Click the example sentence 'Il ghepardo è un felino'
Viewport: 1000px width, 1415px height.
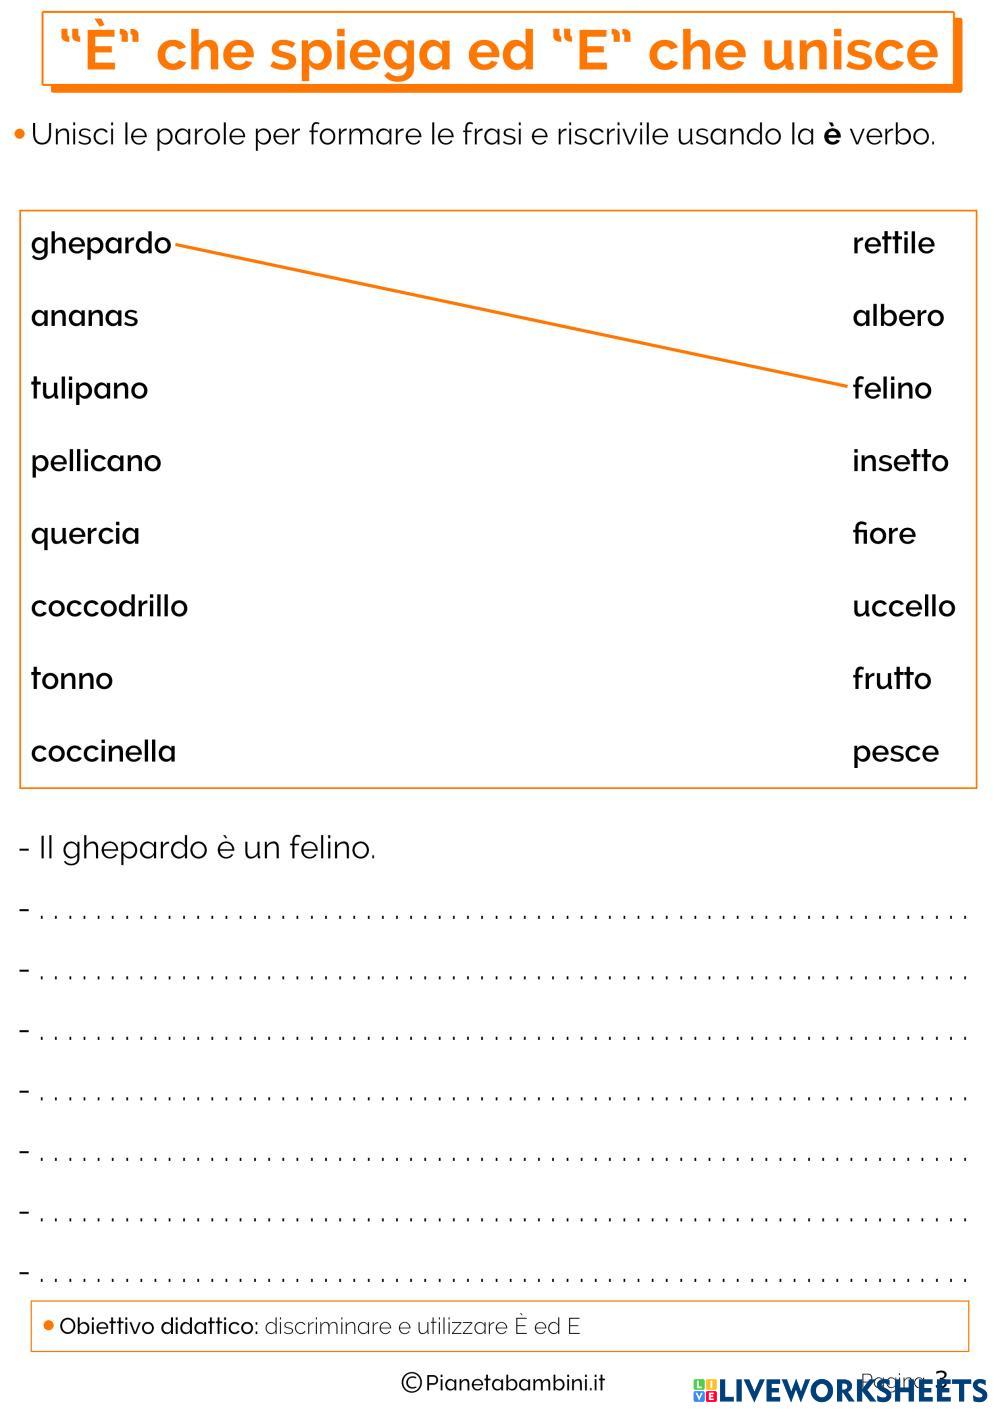click(x=200, y=848)
